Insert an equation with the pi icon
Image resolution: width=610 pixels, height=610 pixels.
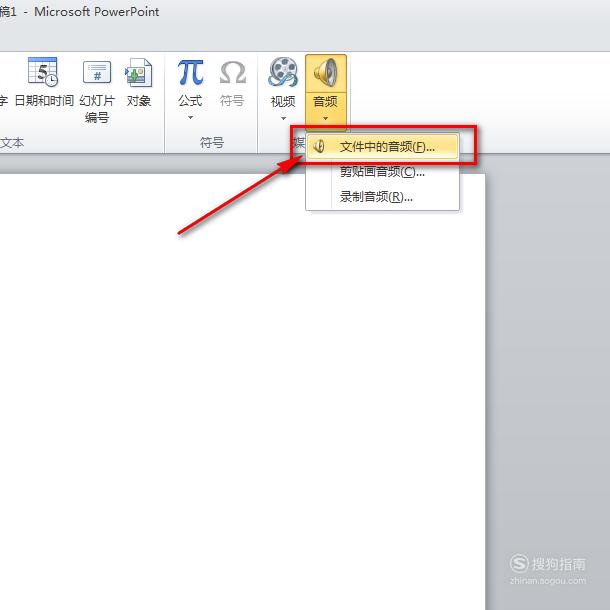[x=190, y=73]
